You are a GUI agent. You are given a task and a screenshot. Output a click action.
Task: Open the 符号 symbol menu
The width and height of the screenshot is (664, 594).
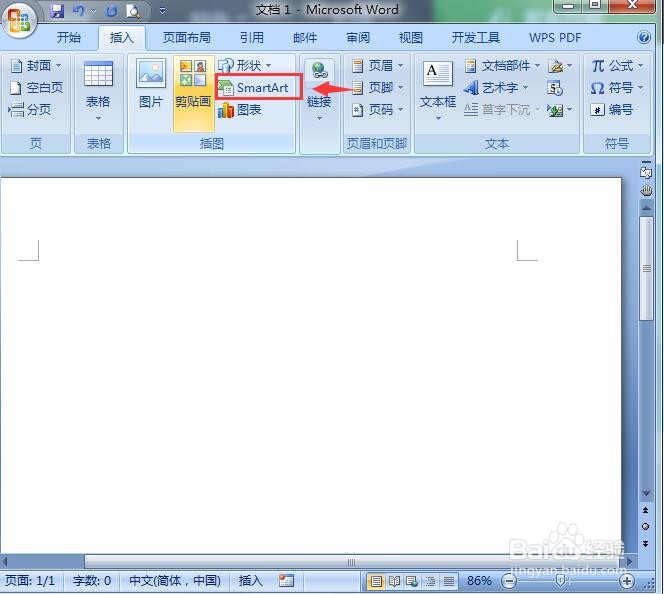(617, 88)
